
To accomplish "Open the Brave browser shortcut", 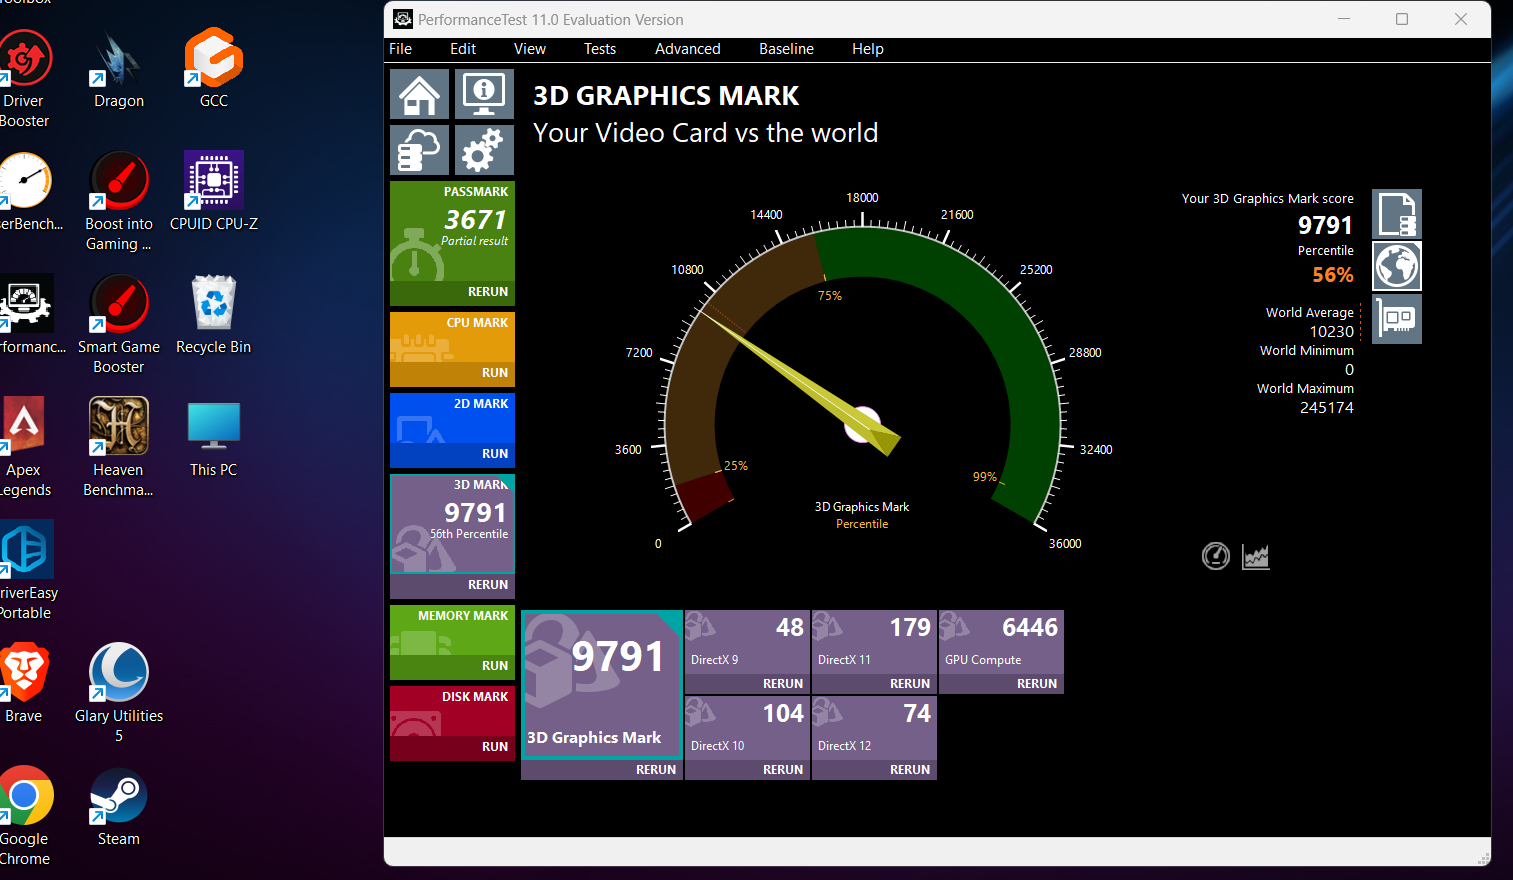I will [x=24, y=684].
